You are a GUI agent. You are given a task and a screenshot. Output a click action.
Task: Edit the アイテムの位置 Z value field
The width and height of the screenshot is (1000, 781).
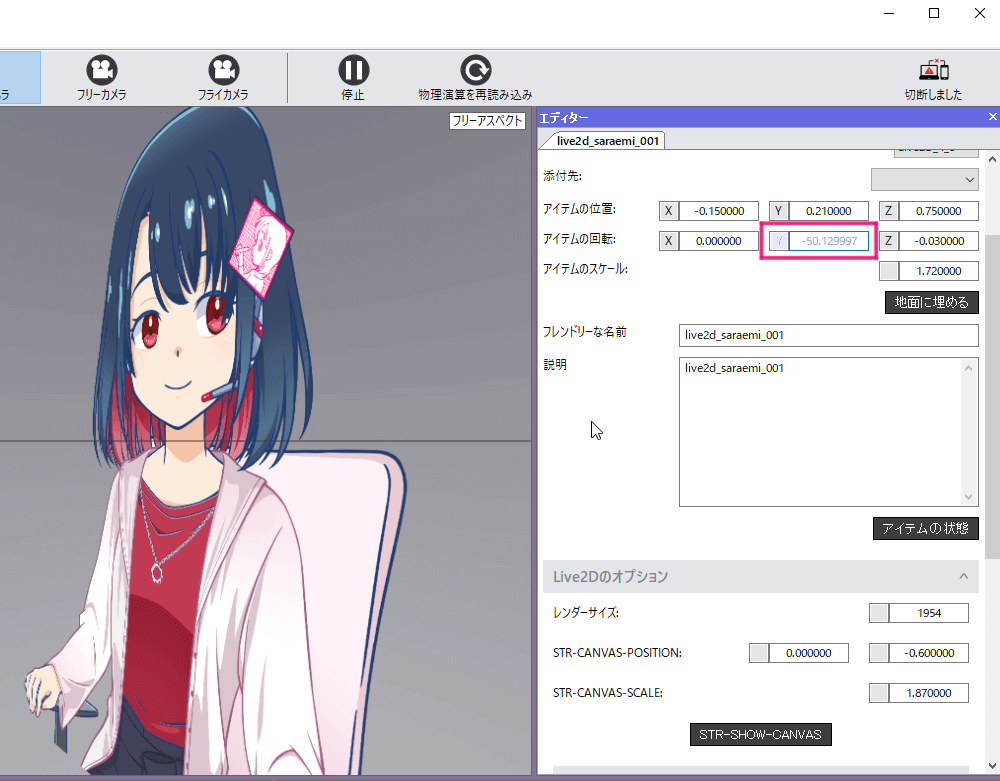[x=939, y=211]
